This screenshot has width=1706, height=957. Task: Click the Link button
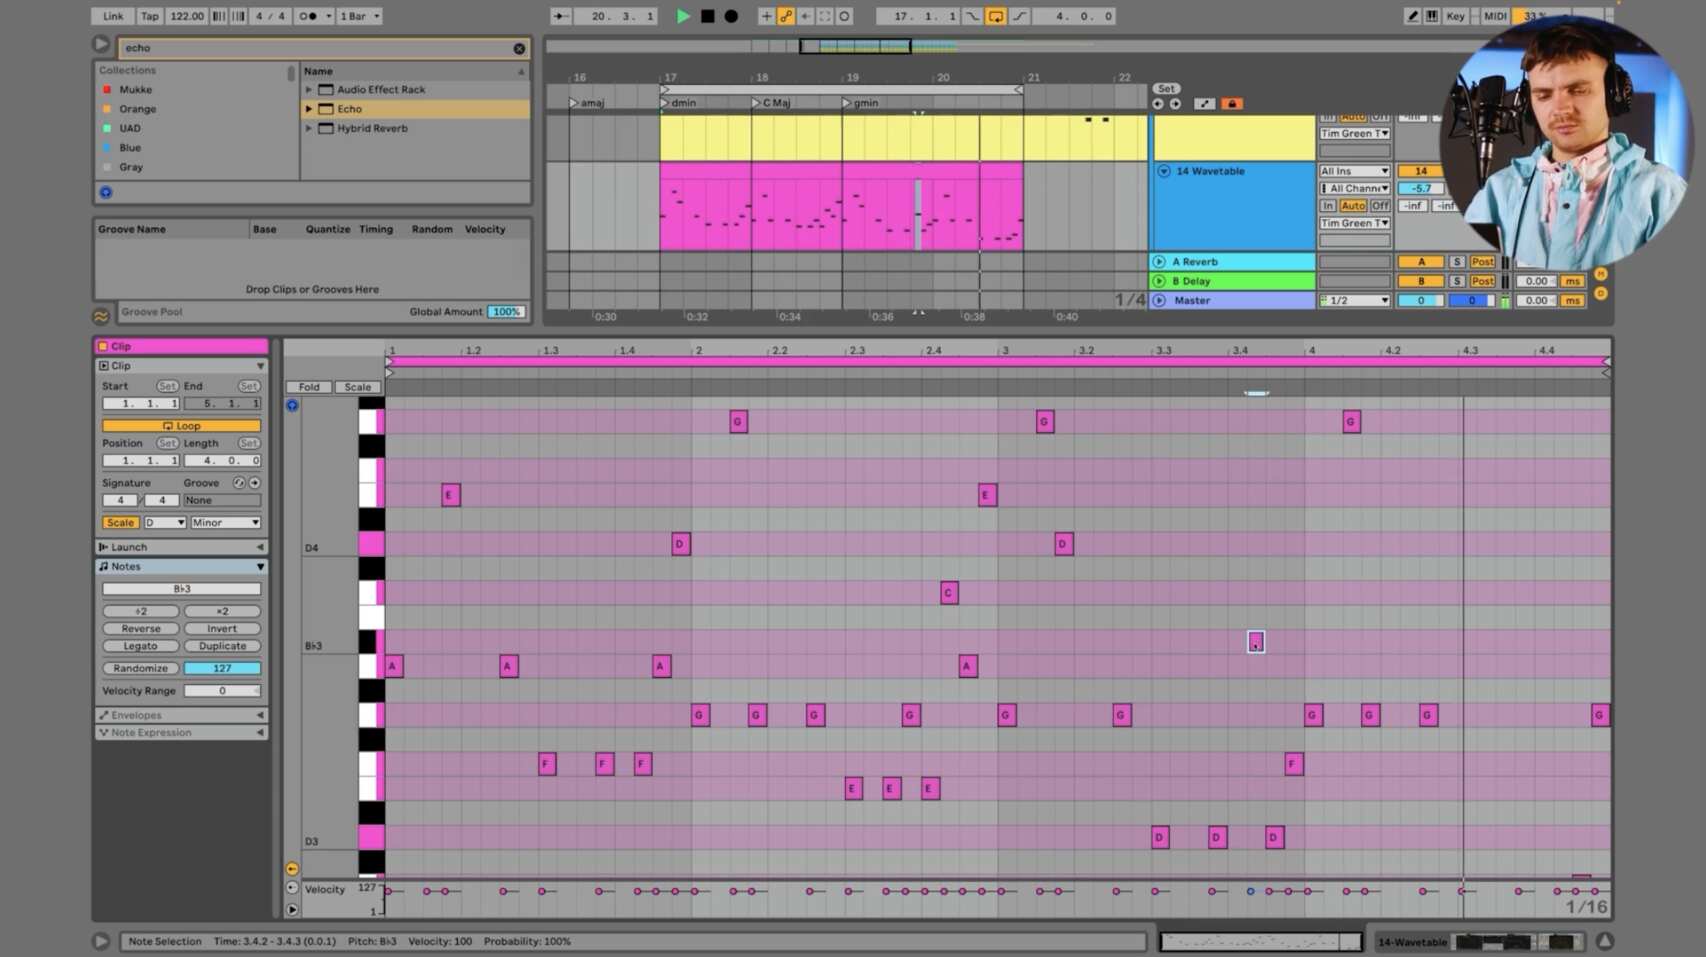pos(113,16)
